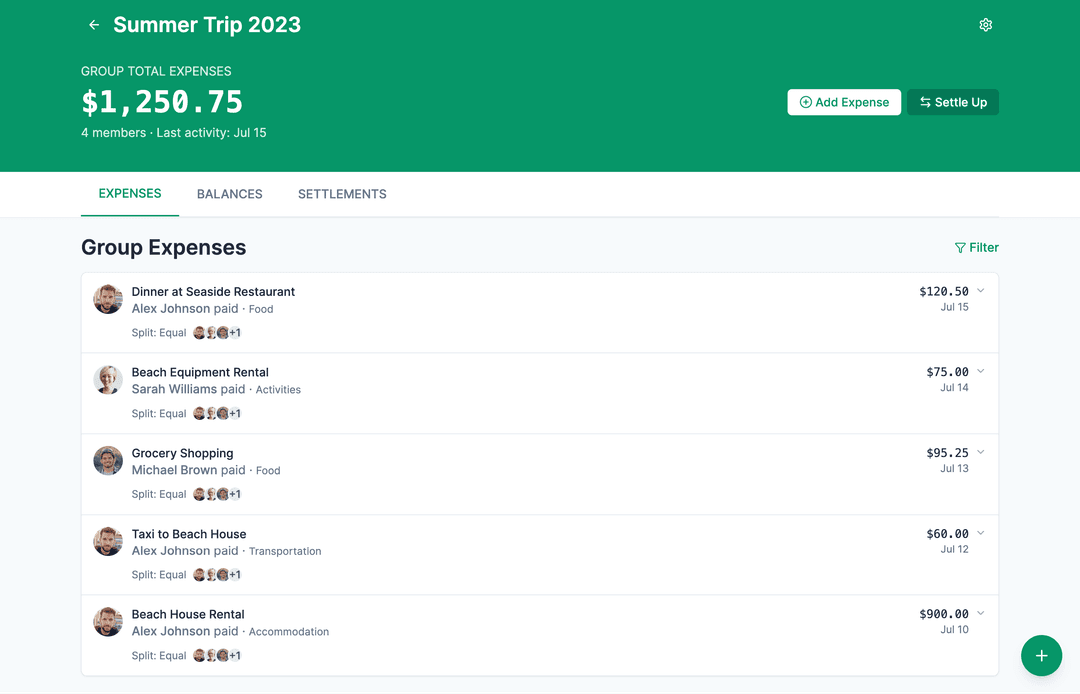Click Alex Johnson's avatar on Taxi to Beach House
The width and height of the screenshot is (1080, 694).
click(x=107, y=541)
